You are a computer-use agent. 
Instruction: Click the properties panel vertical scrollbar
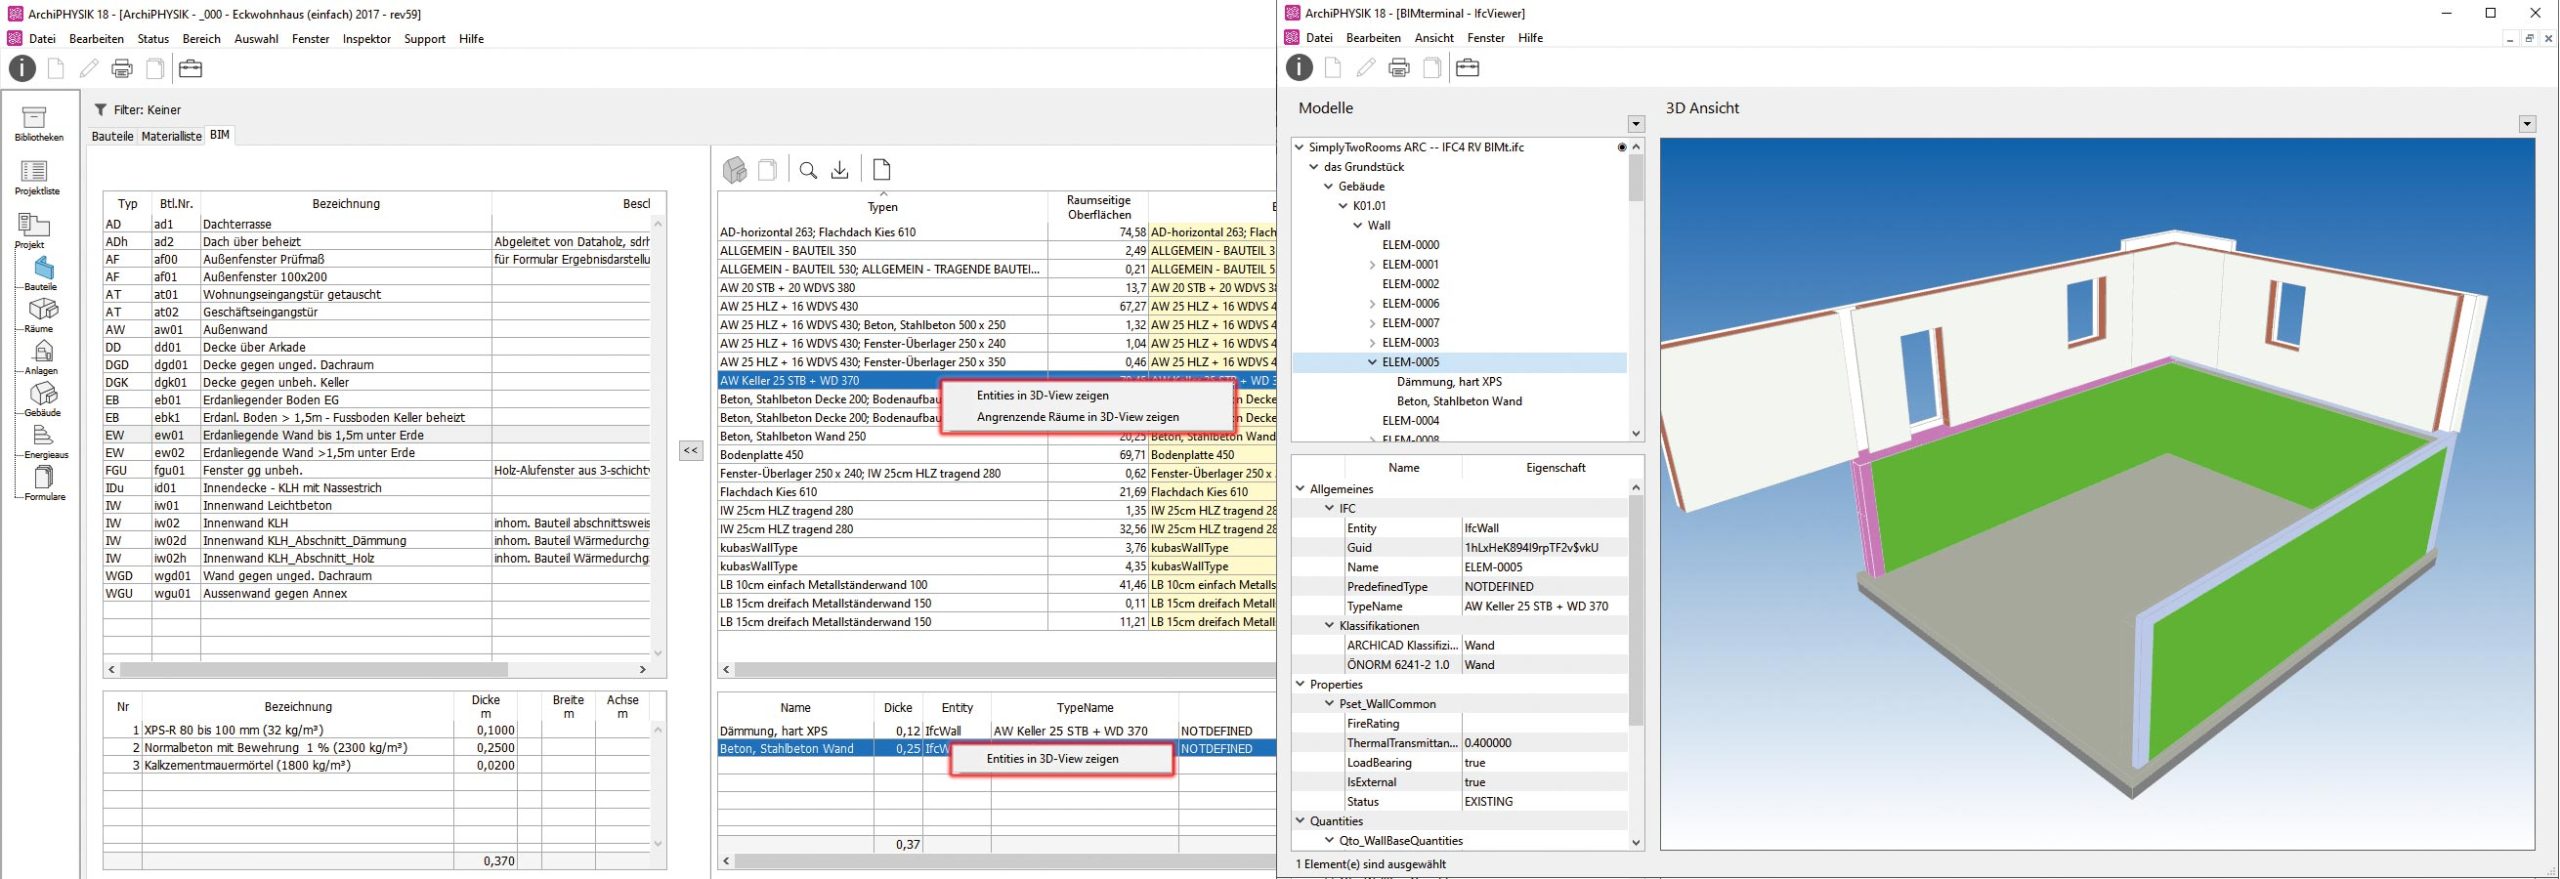1636,610
